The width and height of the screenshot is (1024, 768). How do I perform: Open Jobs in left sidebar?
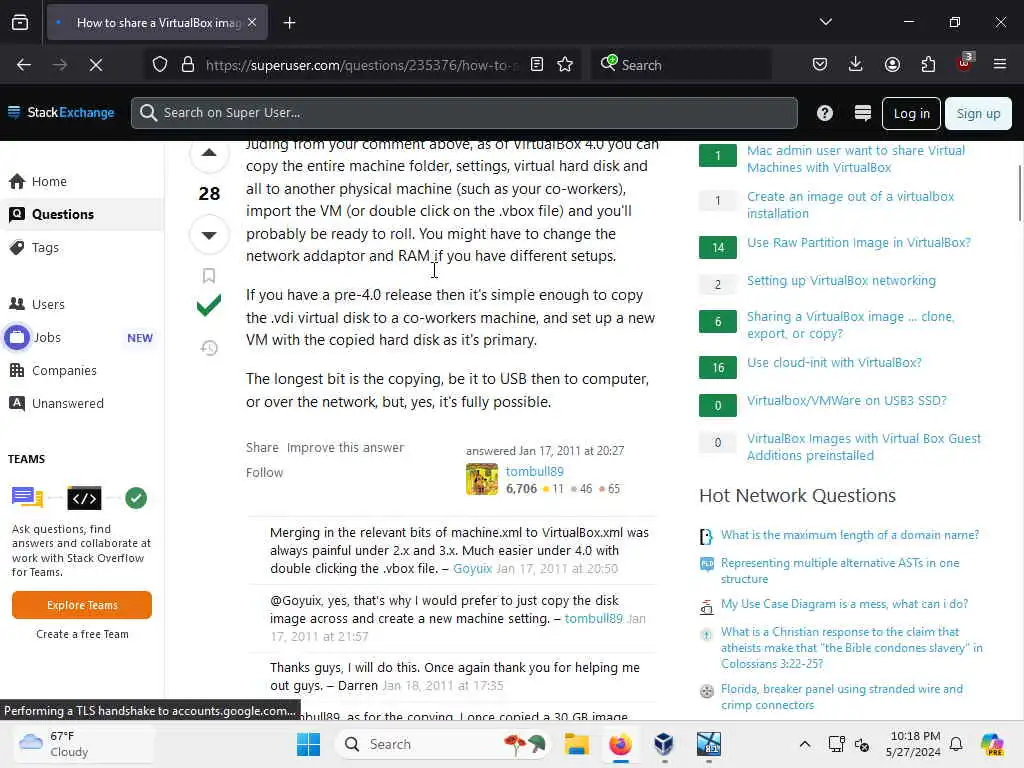[47, 338]
